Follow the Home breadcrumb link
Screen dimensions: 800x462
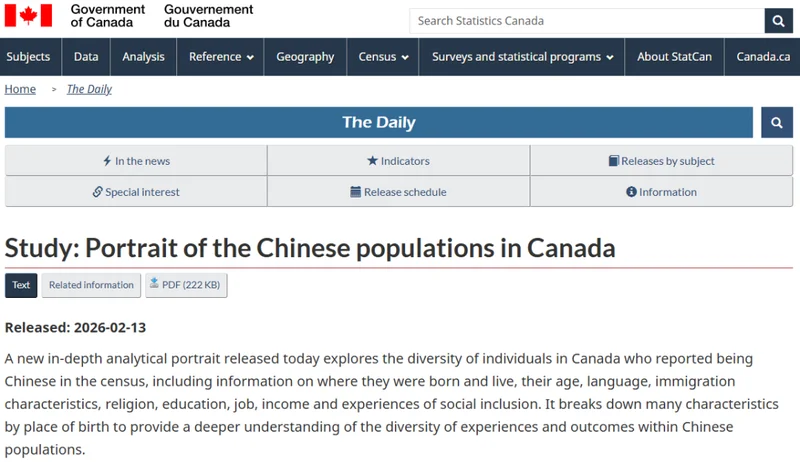pos(20,89)
